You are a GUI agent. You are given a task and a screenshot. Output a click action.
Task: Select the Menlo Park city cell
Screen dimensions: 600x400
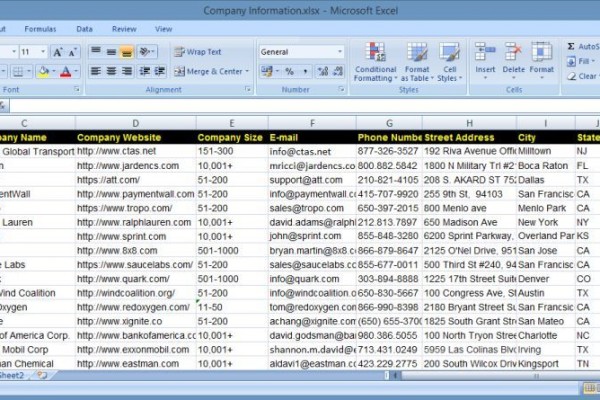(546, 208)
